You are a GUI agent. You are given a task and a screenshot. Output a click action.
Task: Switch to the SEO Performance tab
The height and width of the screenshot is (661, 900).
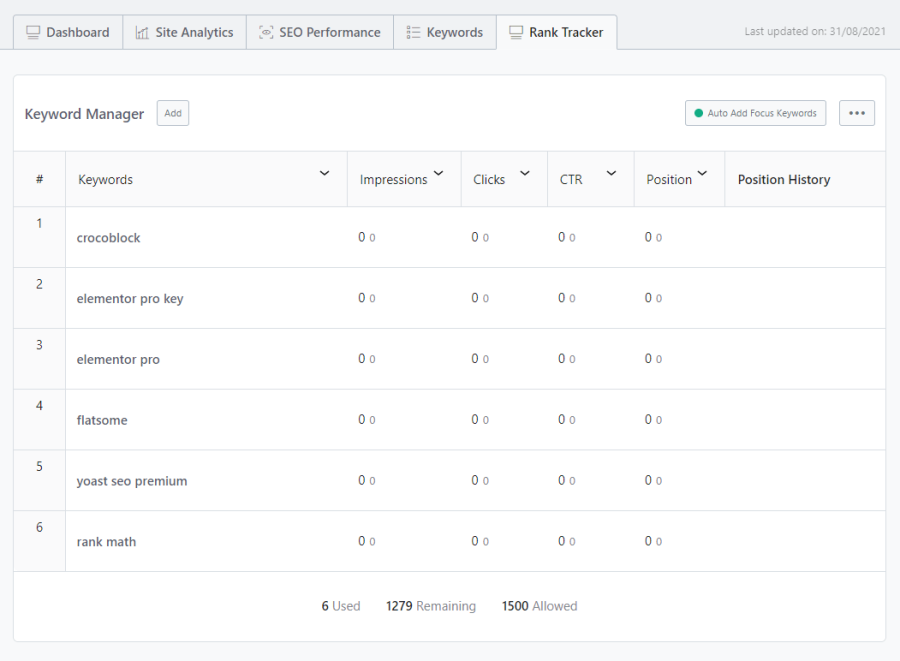click(x=319, y=32)
